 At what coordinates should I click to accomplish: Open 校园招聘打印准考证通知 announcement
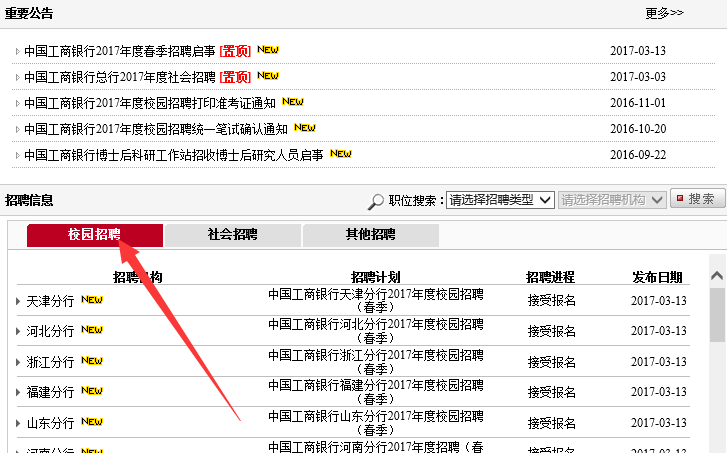pyautogui.click(x=150, y=103)
